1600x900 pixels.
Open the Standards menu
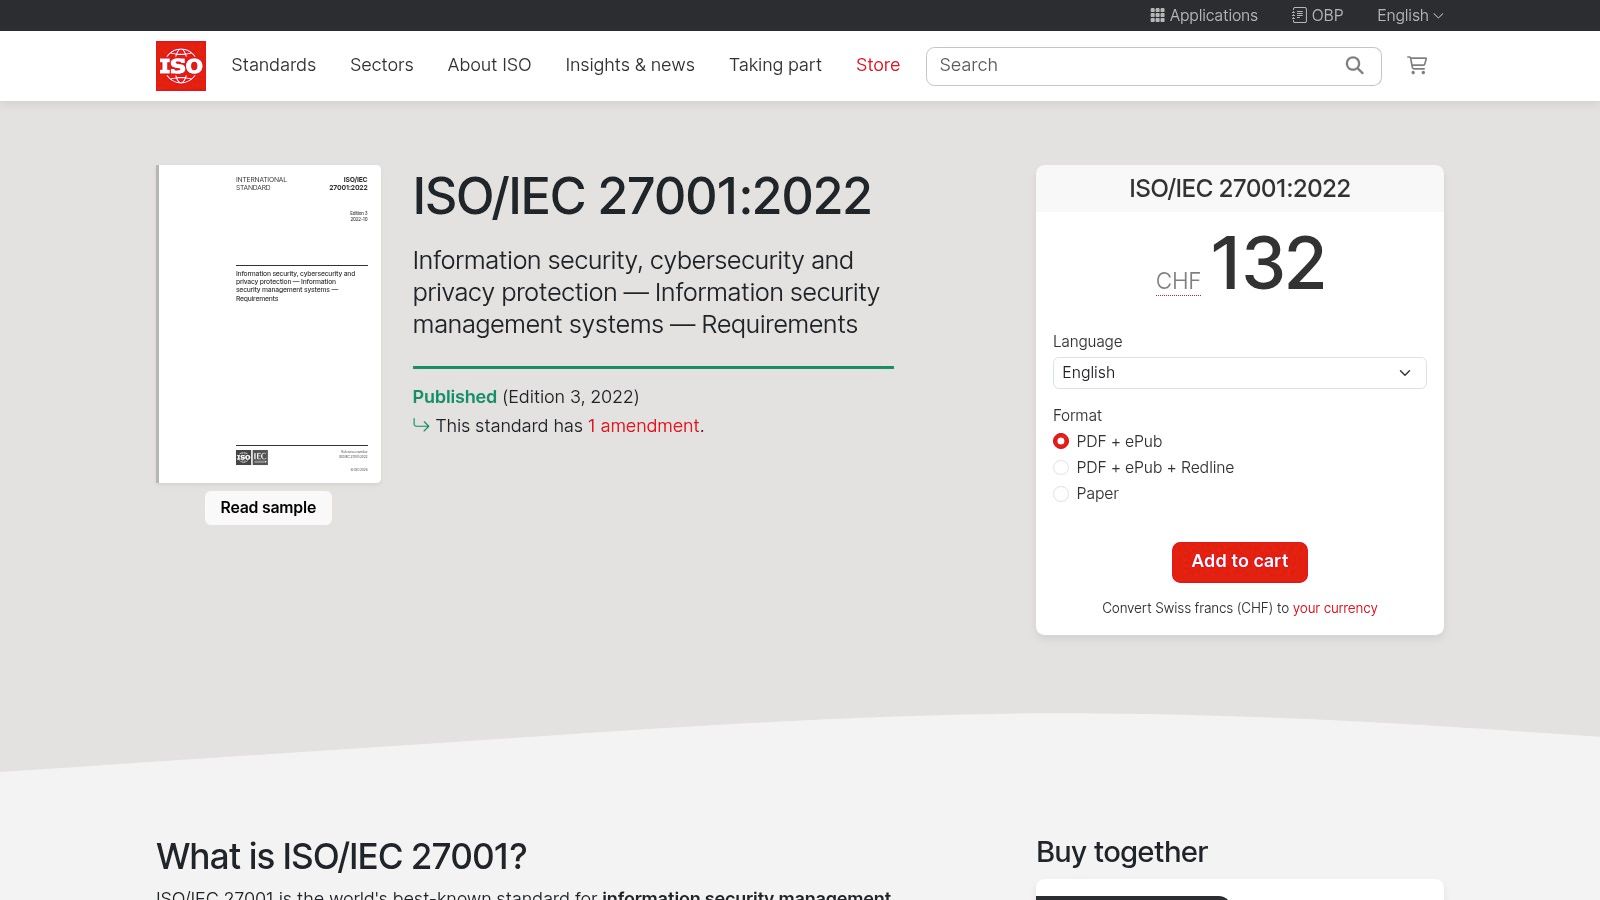pos(273,65)
